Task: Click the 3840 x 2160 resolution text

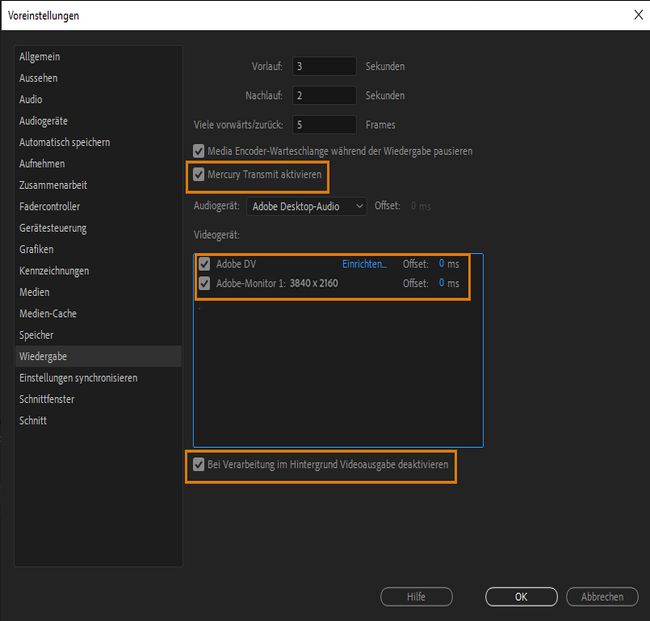Action: coord(314,284)
